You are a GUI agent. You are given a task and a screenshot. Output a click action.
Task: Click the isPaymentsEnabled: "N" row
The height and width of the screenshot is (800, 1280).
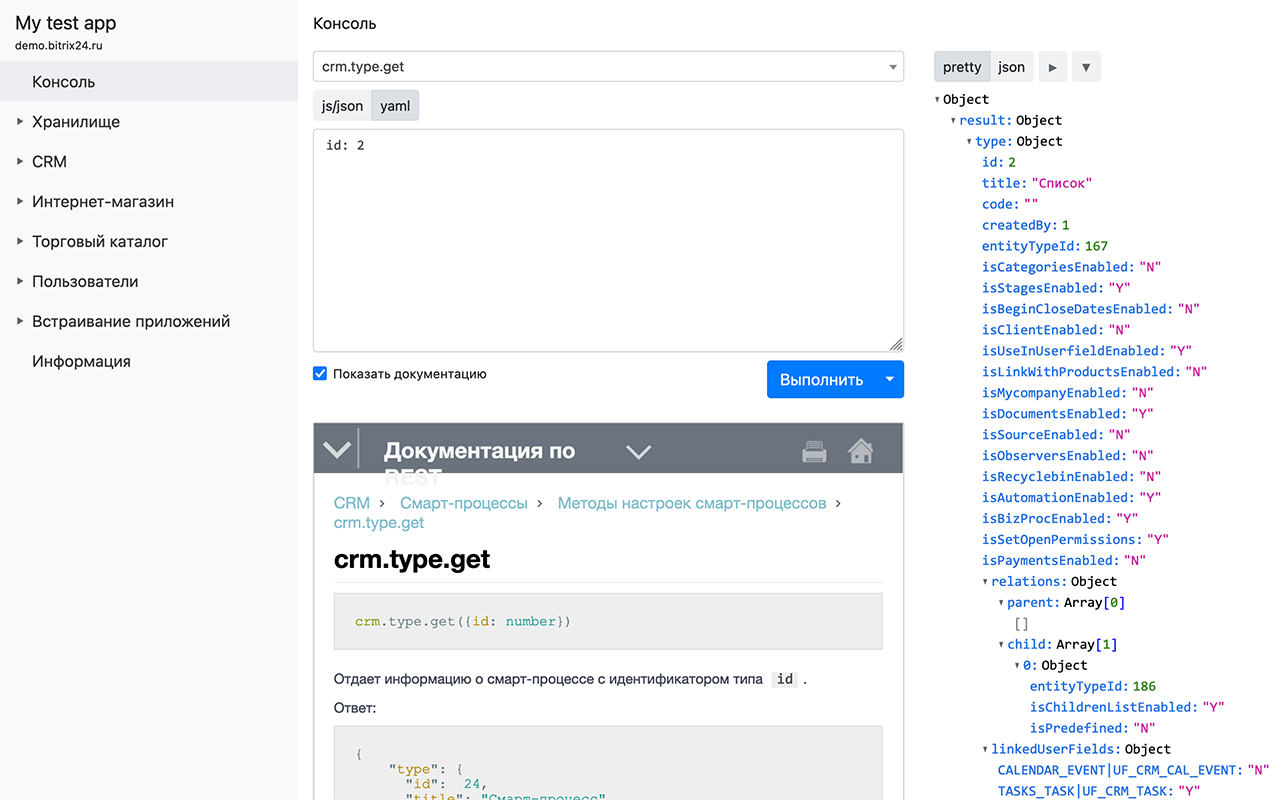(x=1064, y=560)
